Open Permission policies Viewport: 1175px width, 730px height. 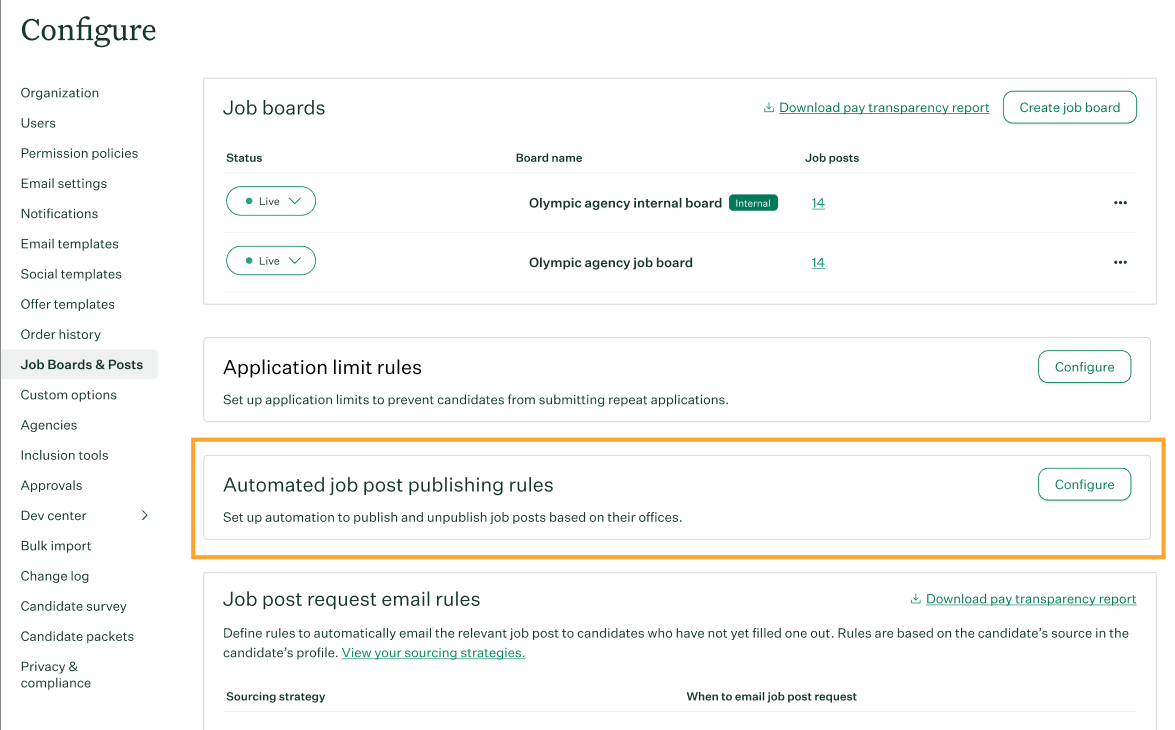pyautogui.click(x=79, y=153)
